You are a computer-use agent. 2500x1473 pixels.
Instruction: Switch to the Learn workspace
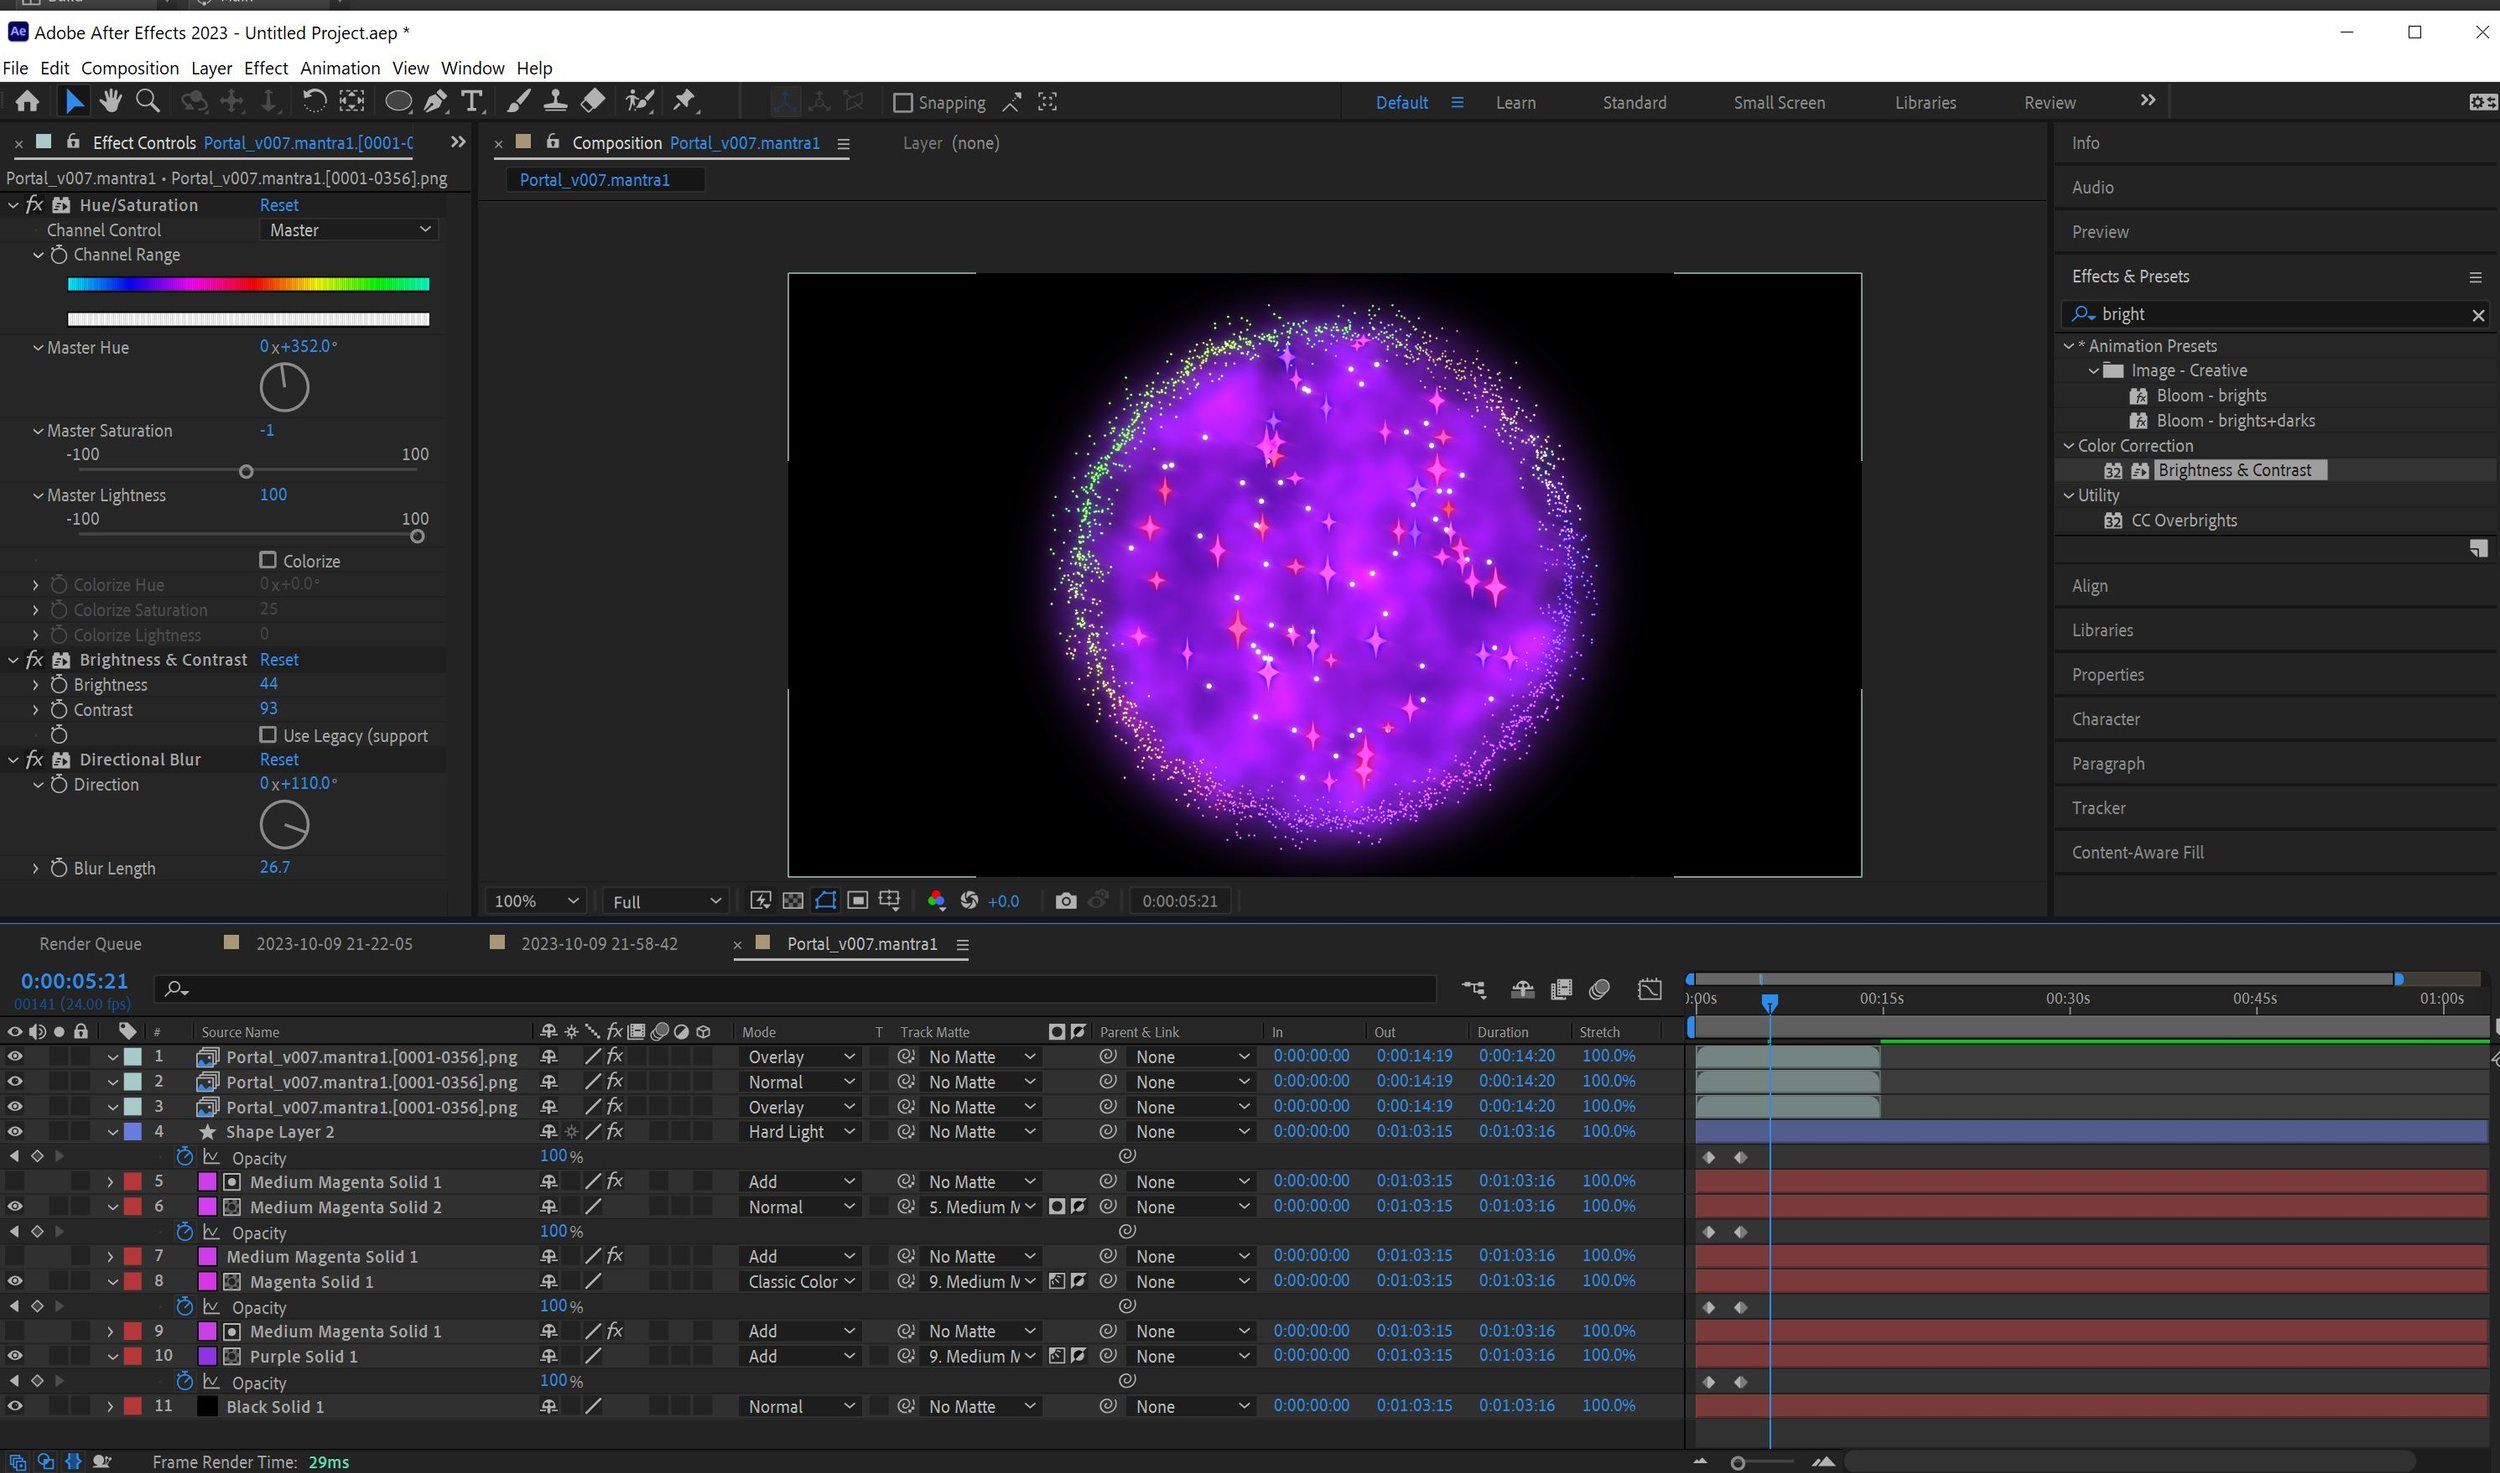click(1515, 103)
